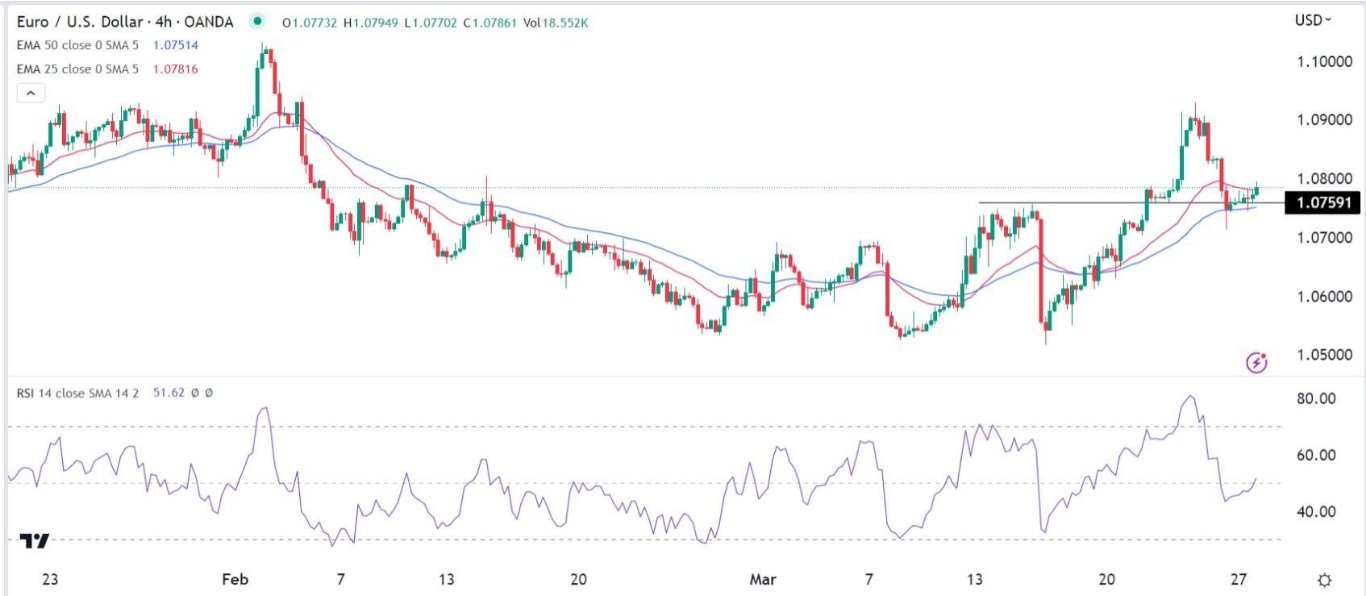
Task: Click the Feb date label on time axis
Action: coord(233,580)
